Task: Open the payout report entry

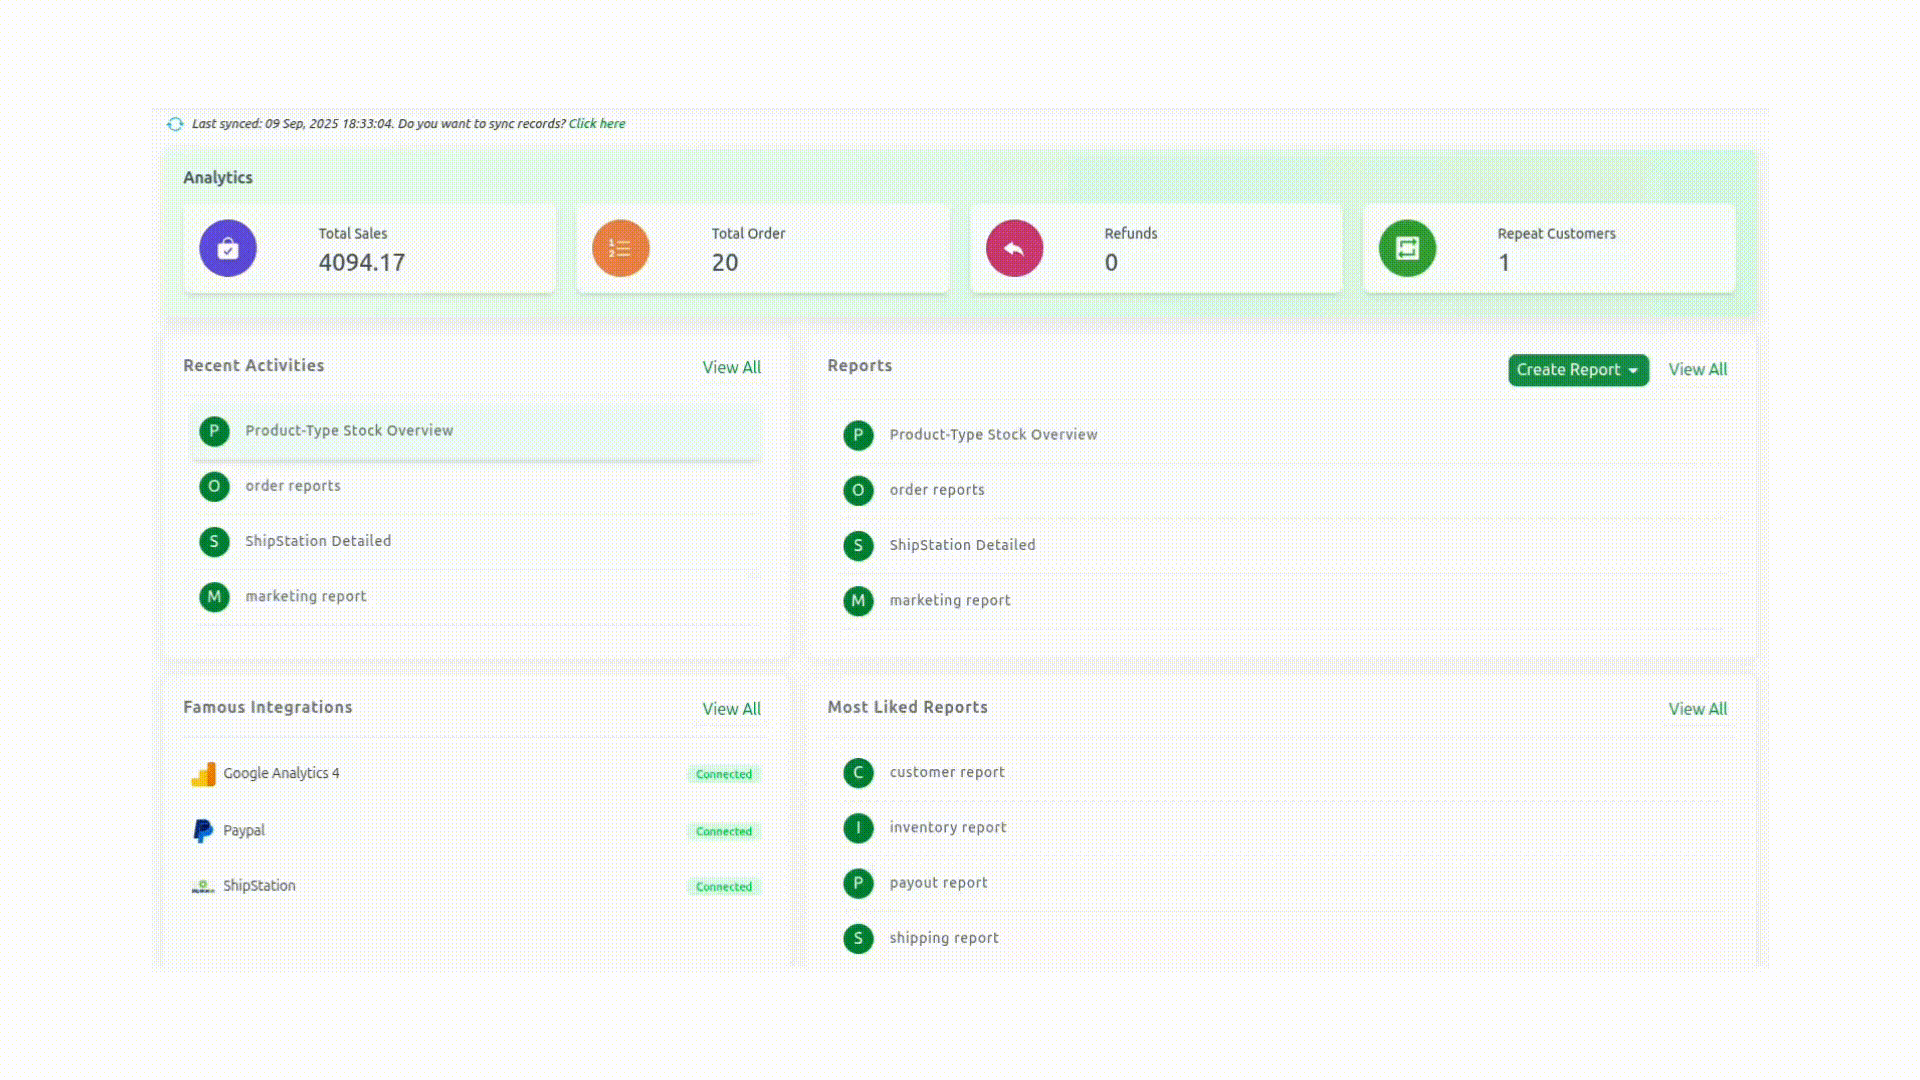Action: (937, 883)
